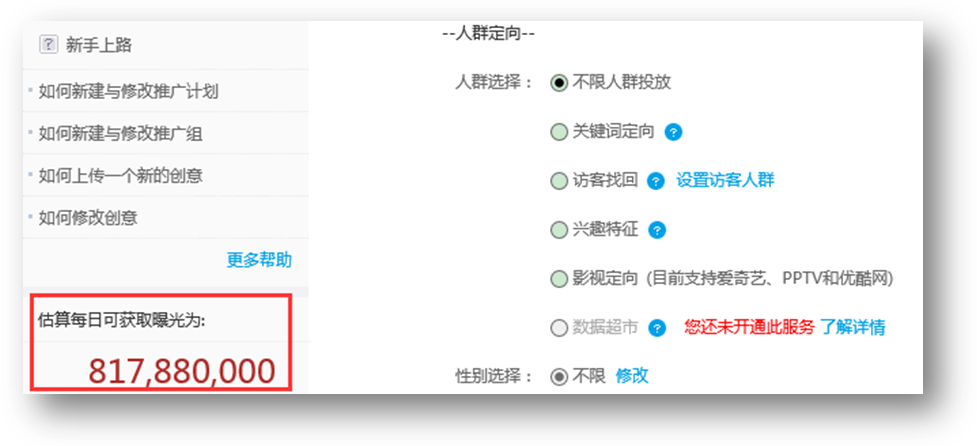Click the 设置访客人群 link

725,181
